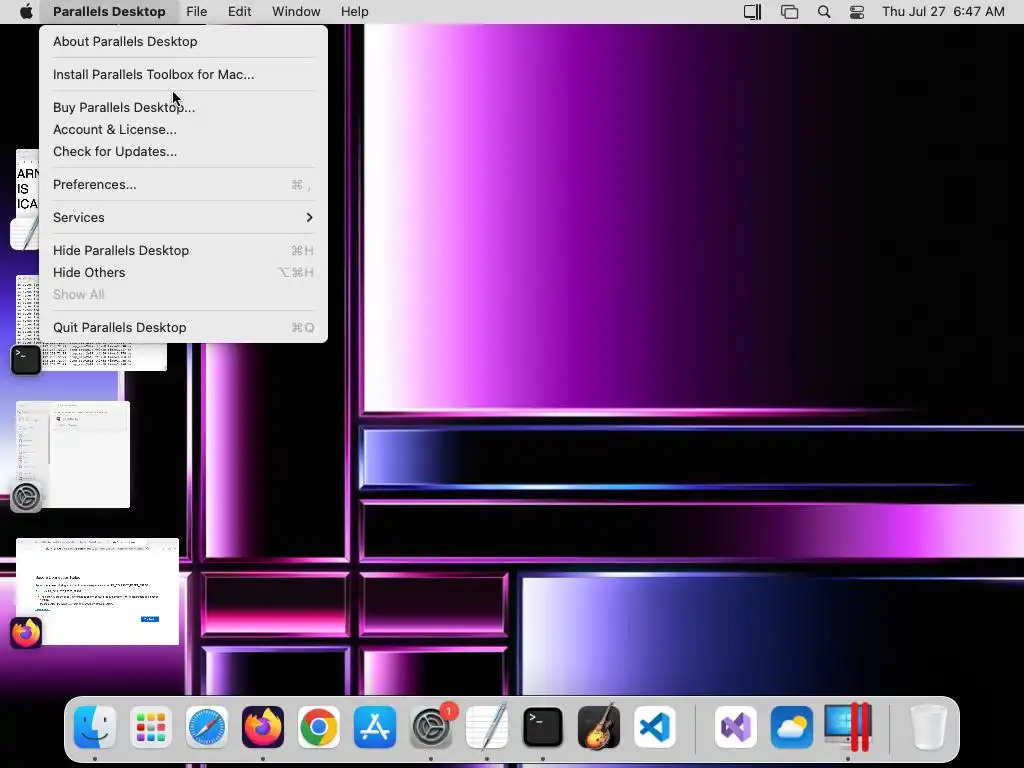Click the Terminal app icon in Stage Manager strip

(26, 360)
